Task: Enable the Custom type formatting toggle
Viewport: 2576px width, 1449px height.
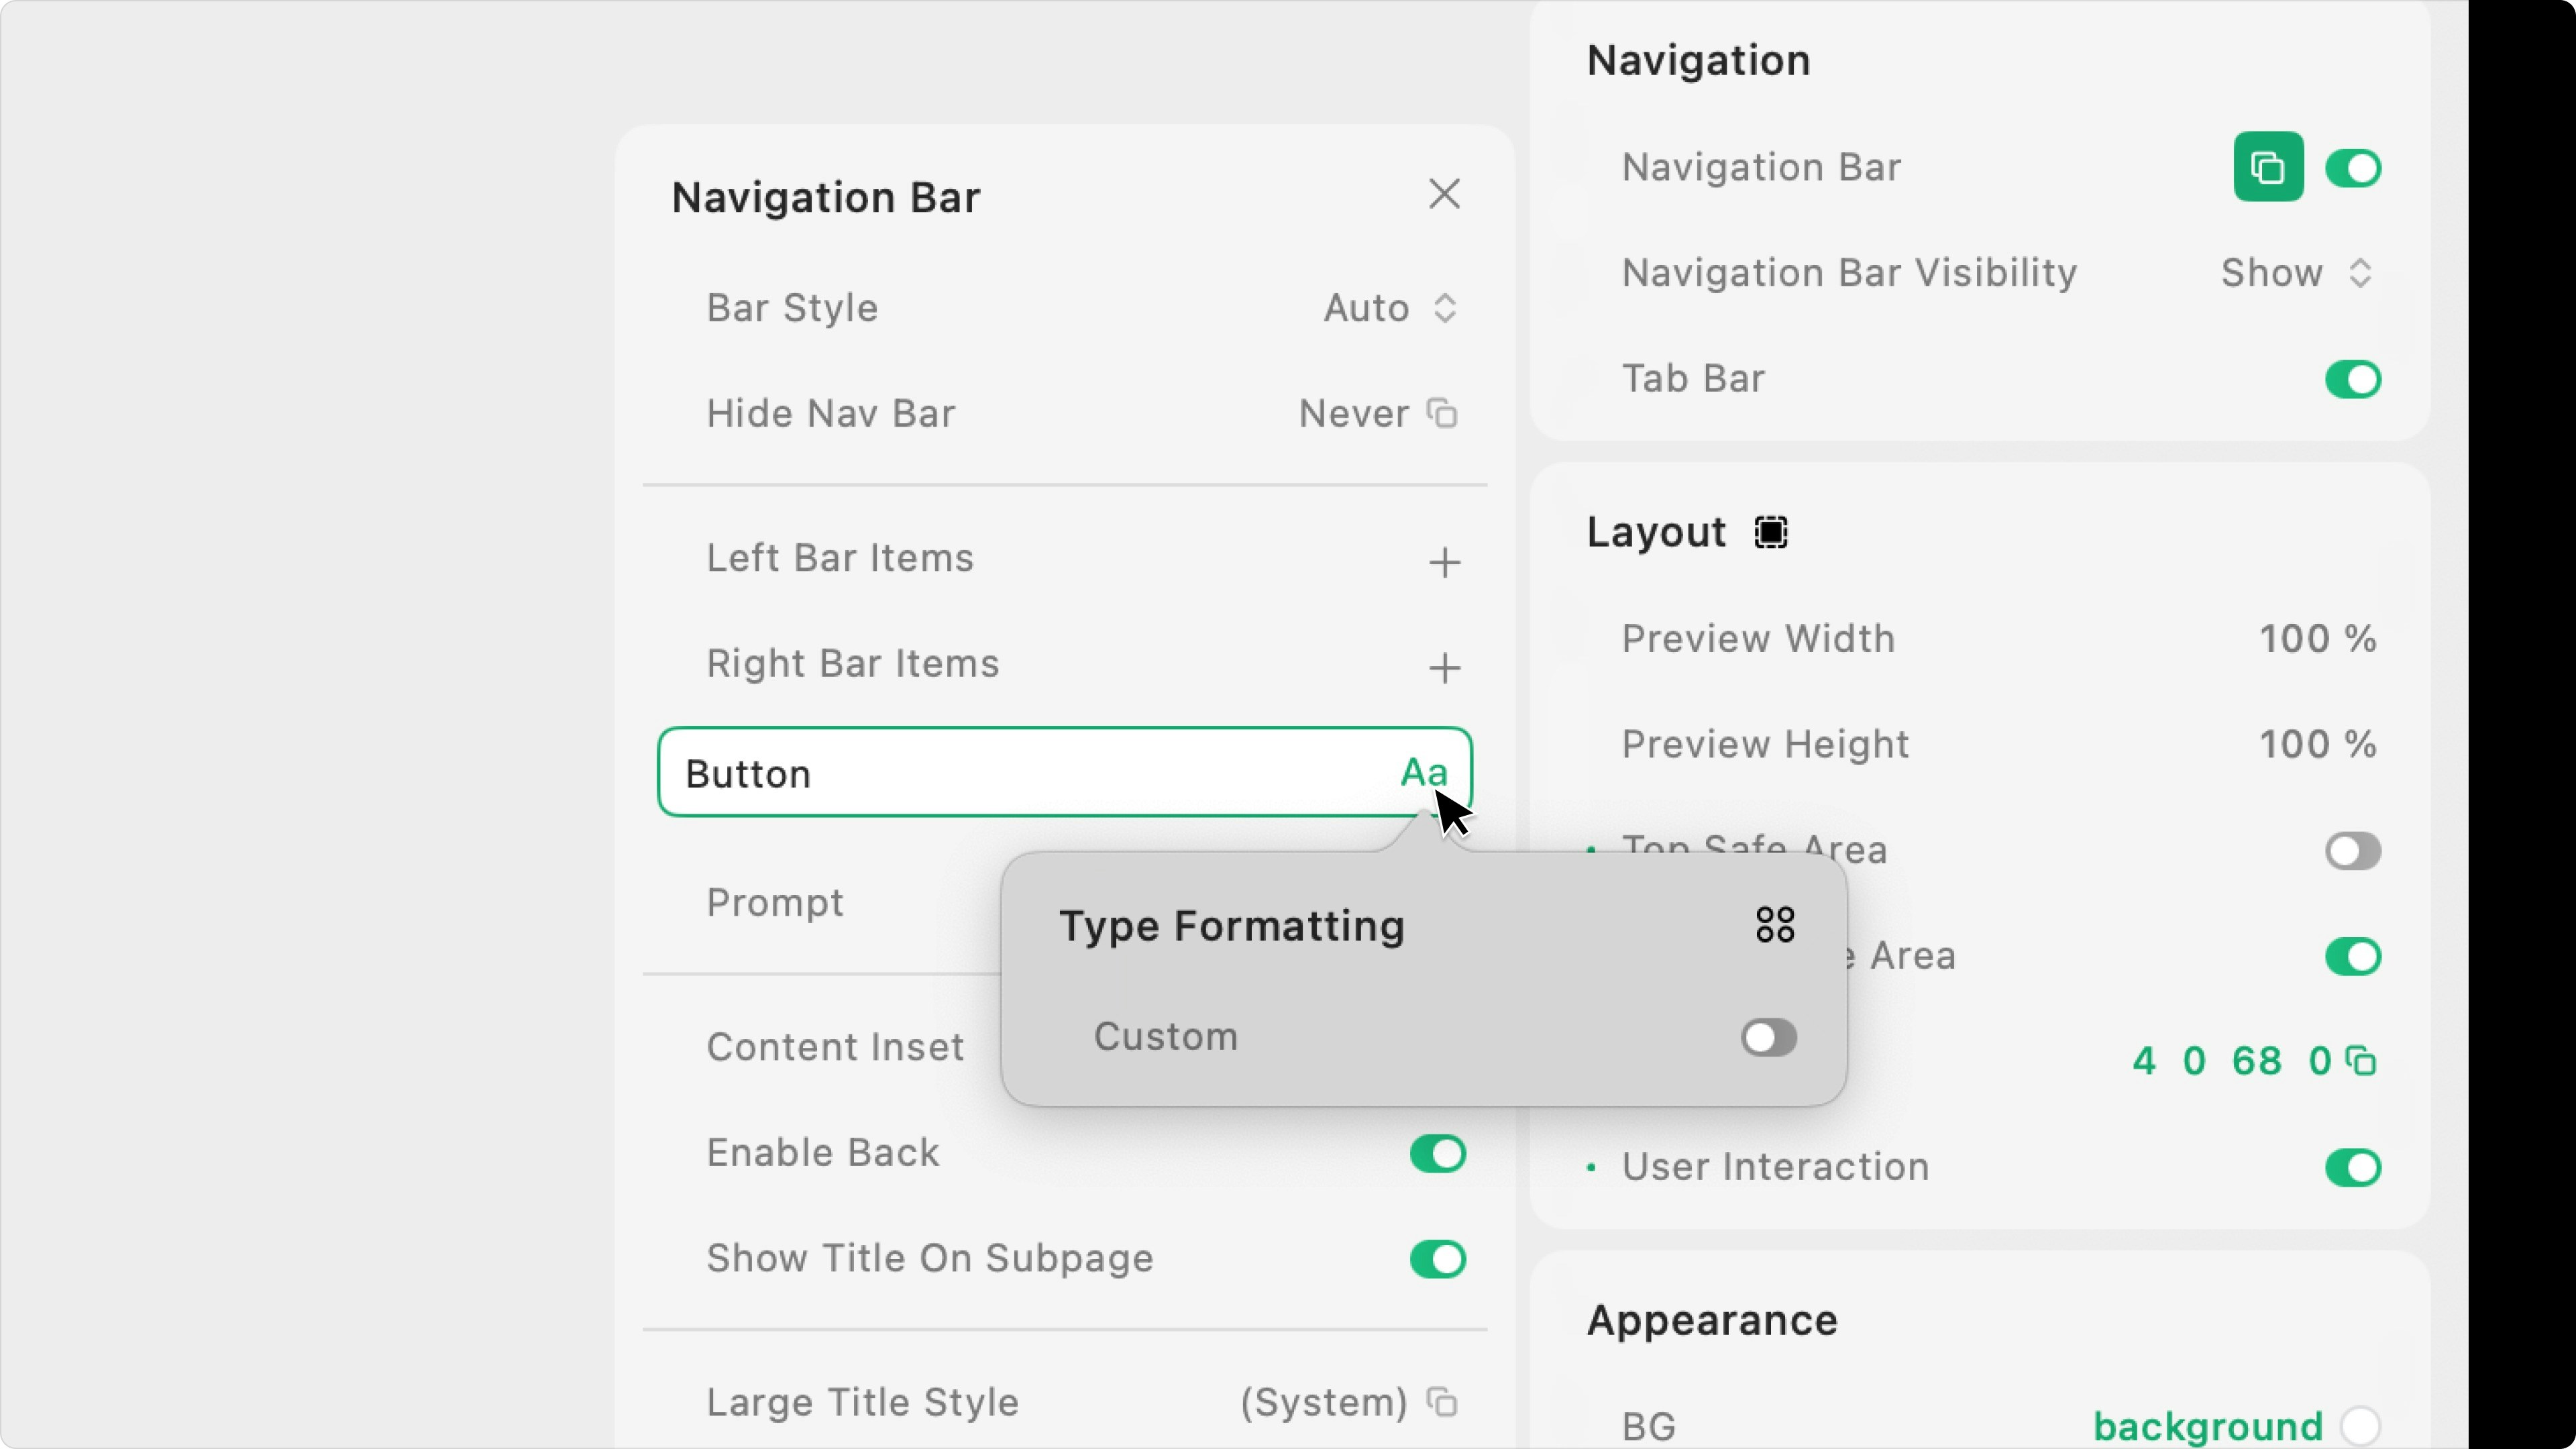Action: (x=1768, y=1037)
